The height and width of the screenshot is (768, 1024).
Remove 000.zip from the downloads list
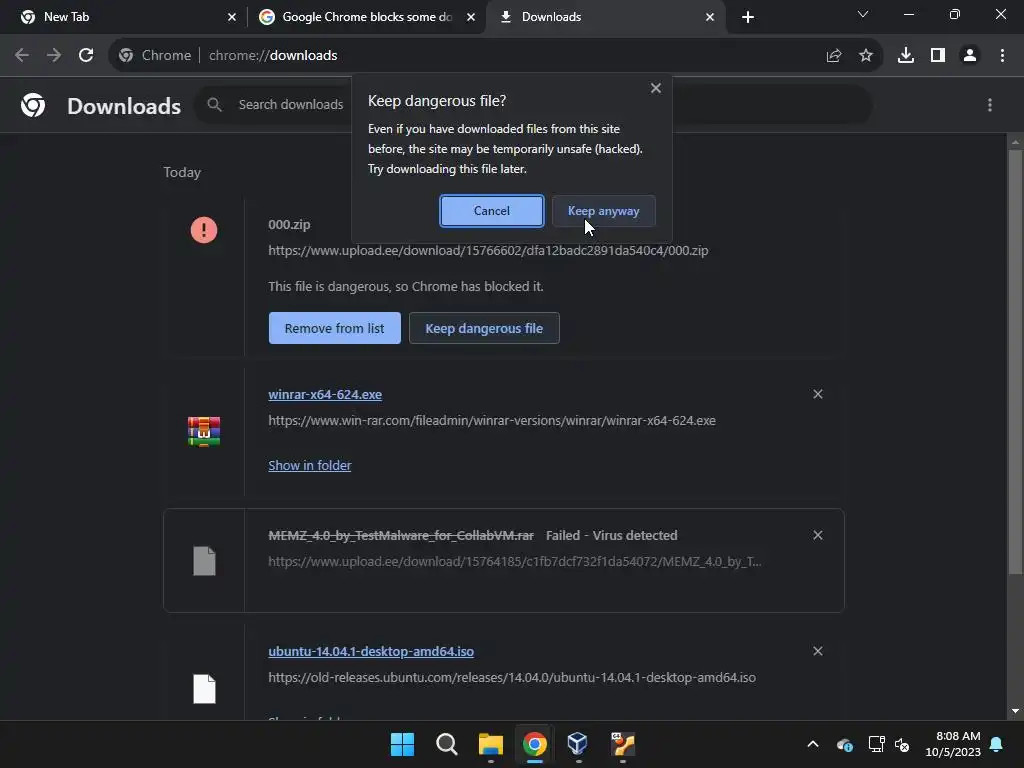coord(334,328)
